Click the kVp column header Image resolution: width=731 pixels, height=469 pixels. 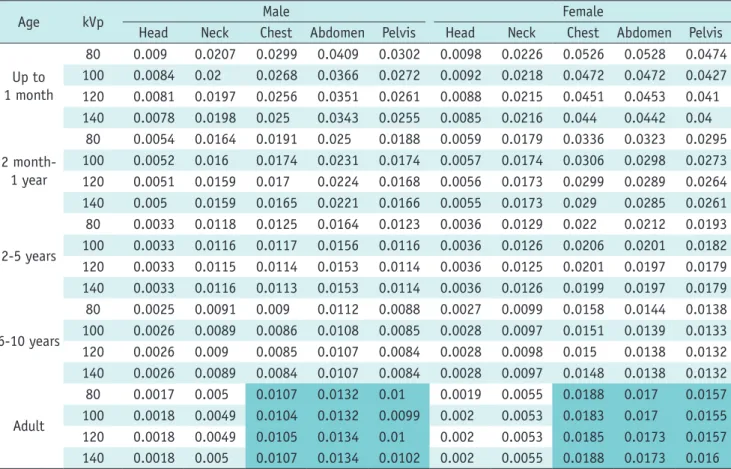pos(93,22)
